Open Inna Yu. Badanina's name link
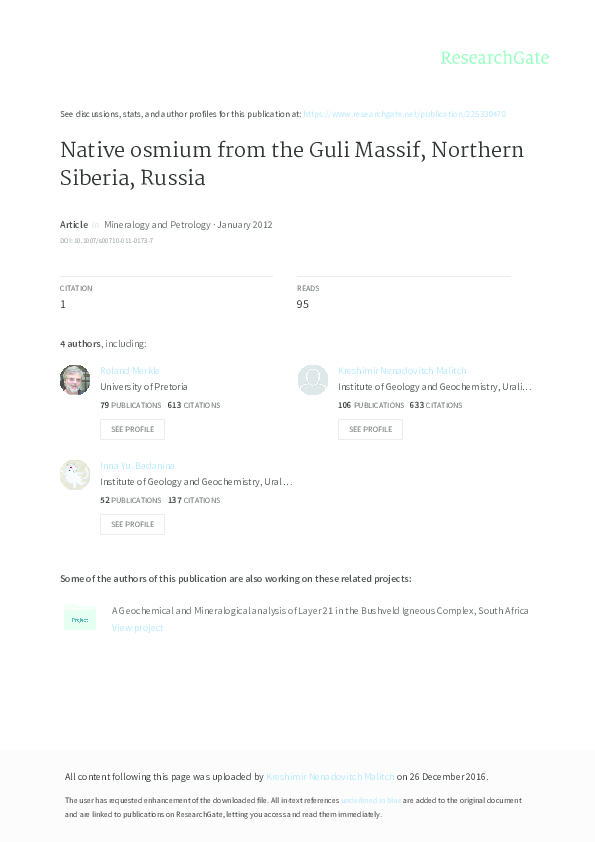Image resolution: width=595 pixels, height=842 pixels. pos(138,465)
